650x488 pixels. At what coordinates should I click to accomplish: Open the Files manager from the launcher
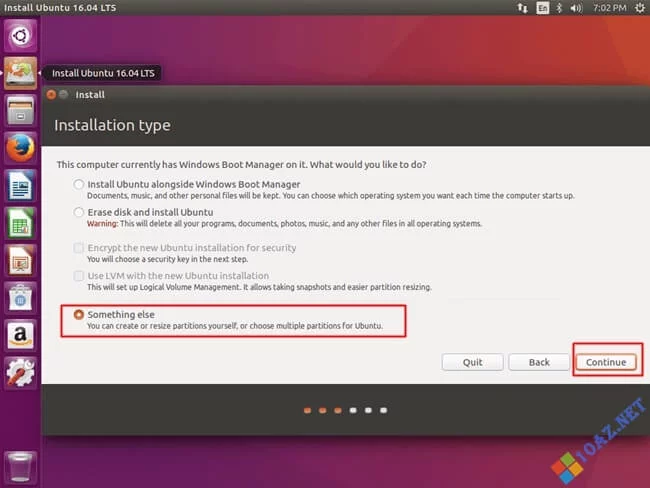click(x=20, y=110)
